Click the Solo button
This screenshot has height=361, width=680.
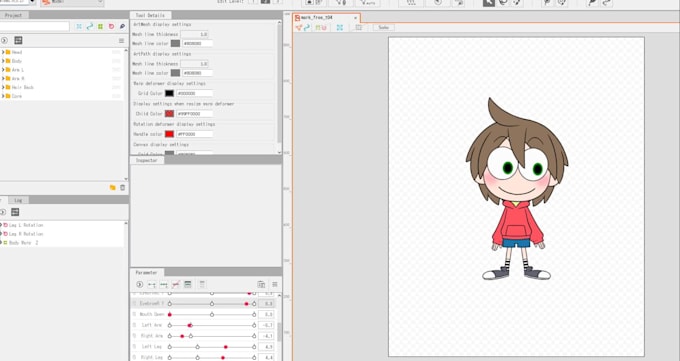pos(383,27)
